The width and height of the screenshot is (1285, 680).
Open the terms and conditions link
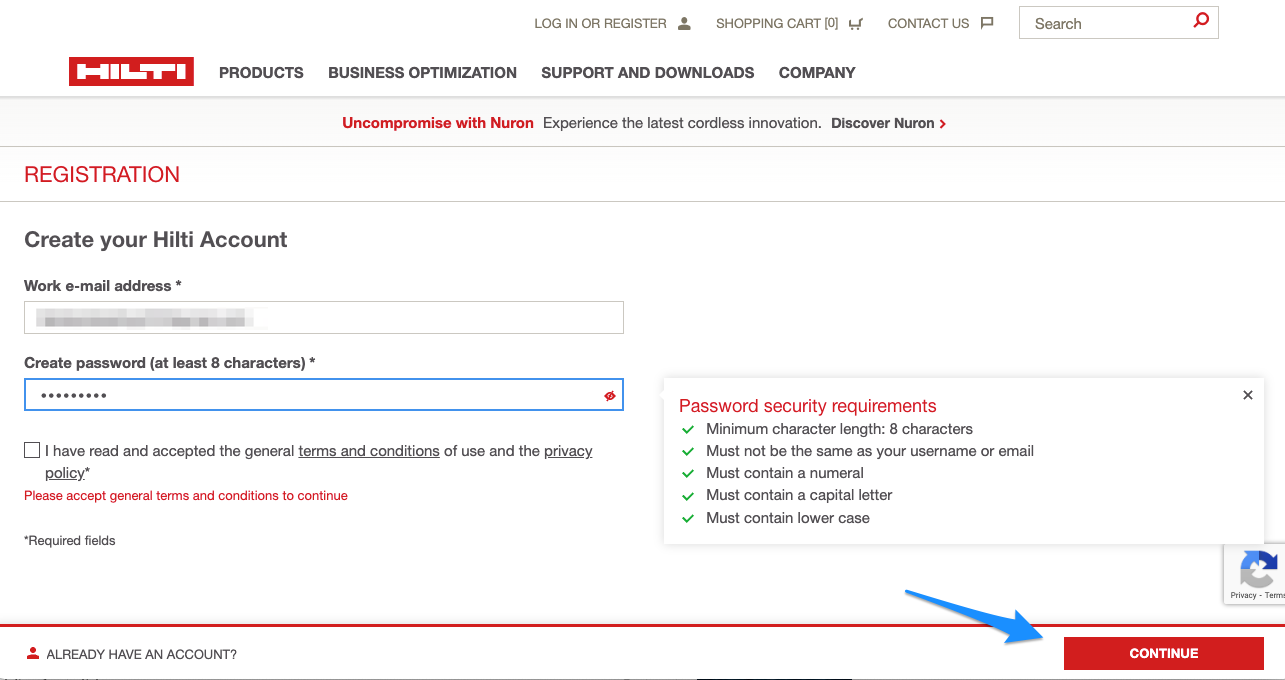point(368,451)
